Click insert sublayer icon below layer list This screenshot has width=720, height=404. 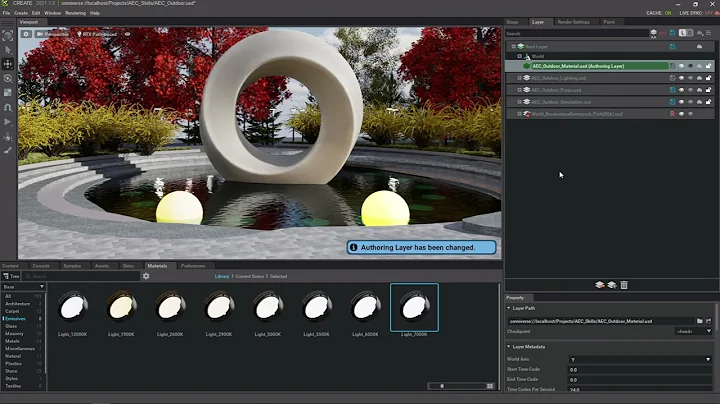tap(600, 285)
